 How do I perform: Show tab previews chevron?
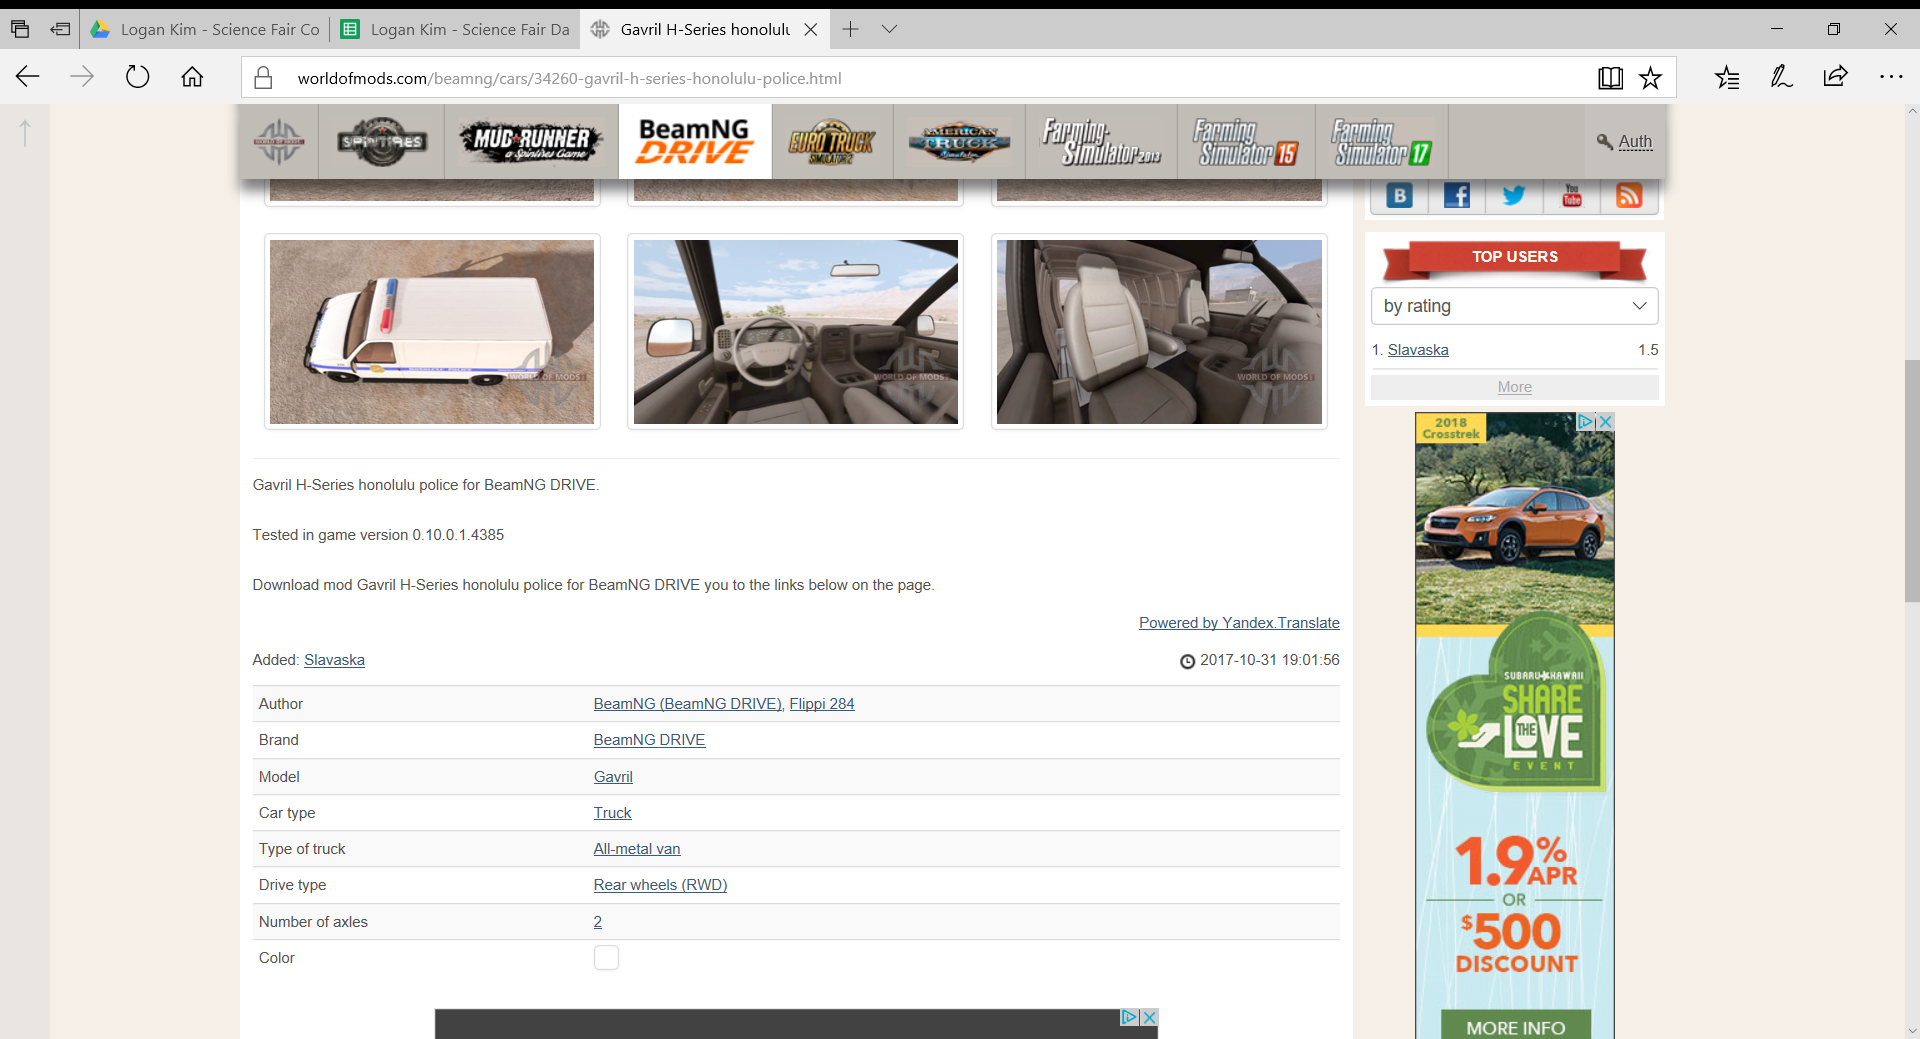(889, 29)
